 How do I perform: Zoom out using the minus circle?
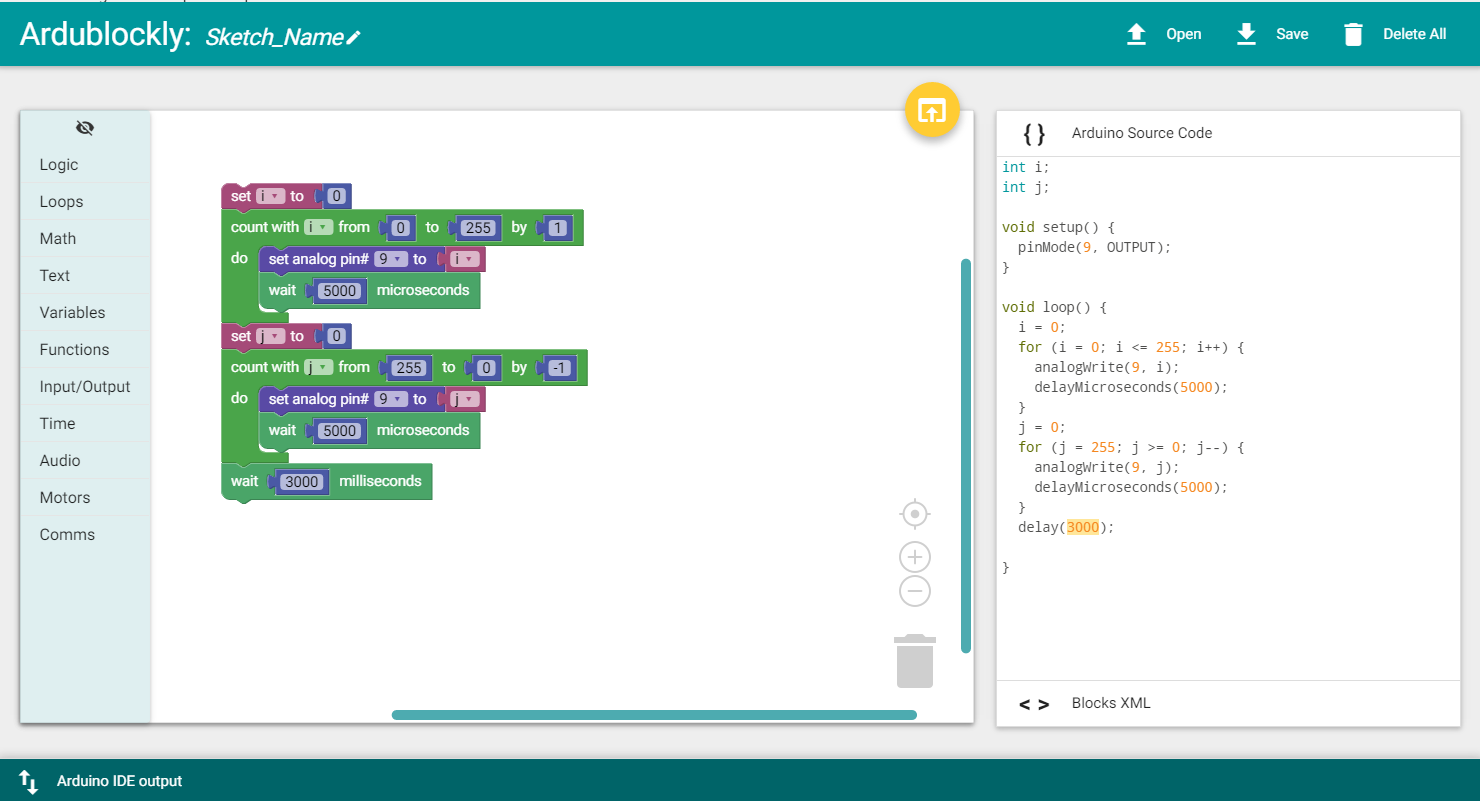pyautogui.click(x=915, y=591)
